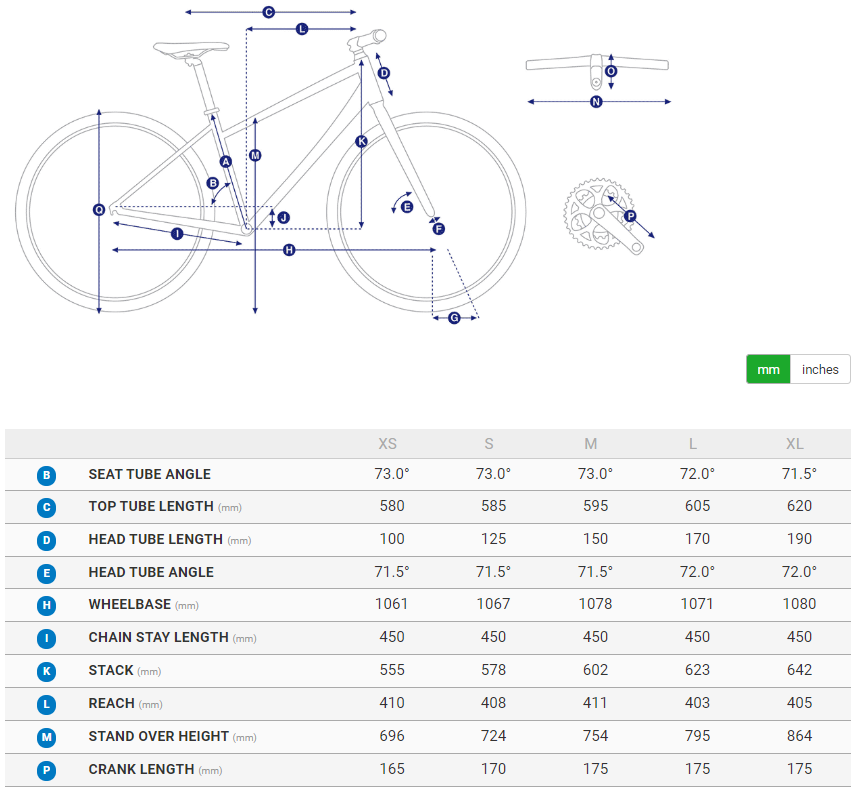Click the C badge beside Top Tube Length
856x794 pixels.
pos(47,507)
